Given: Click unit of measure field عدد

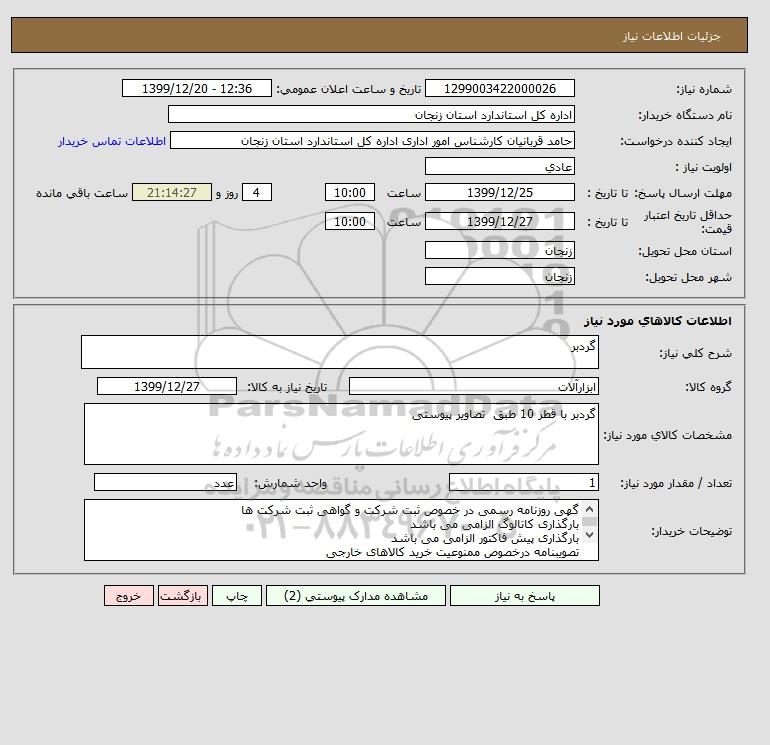Looking at the screenshot, I should 165,483.
